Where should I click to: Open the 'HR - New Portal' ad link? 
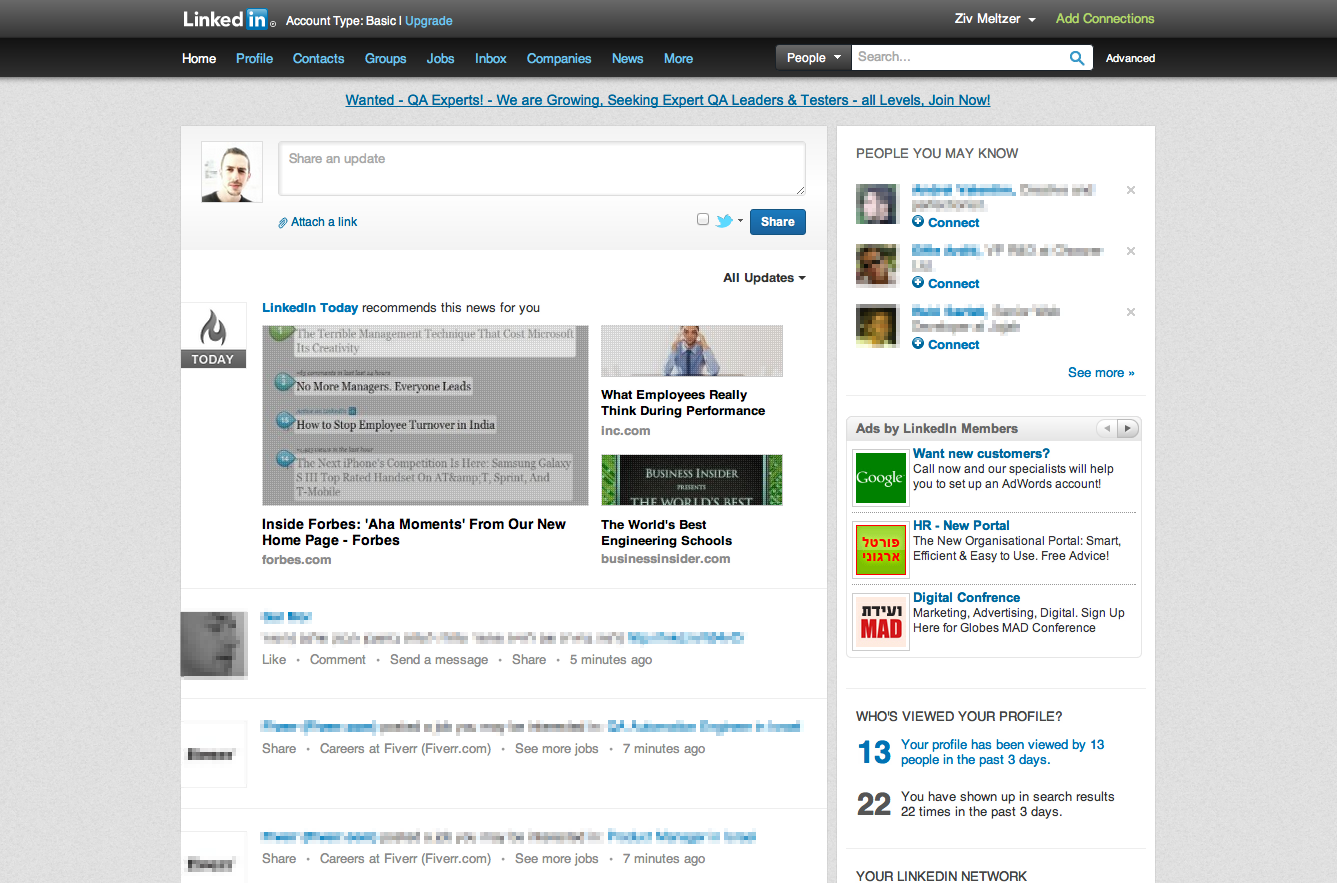pyautogui.click(x=961, y=525)
